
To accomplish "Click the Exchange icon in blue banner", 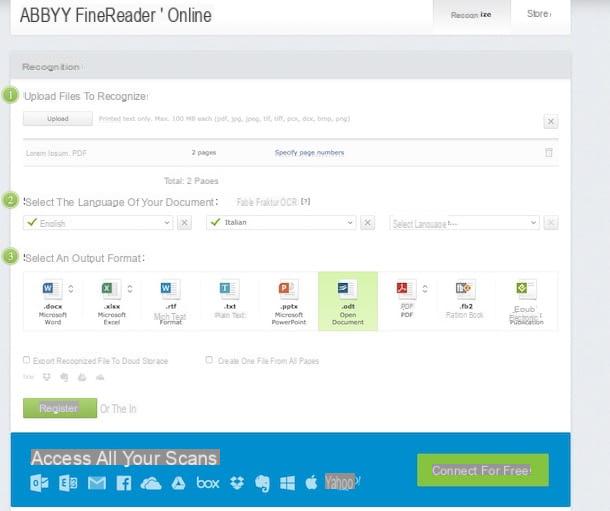I will (x=68, y=483).
